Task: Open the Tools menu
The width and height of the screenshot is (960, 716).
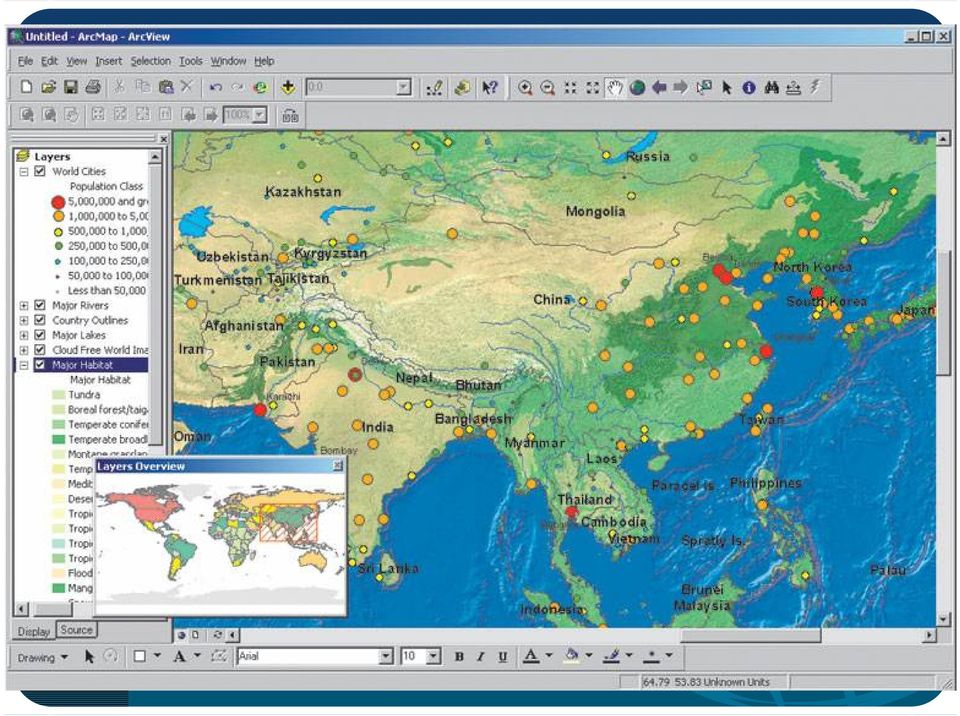Action: coord(190,61)
